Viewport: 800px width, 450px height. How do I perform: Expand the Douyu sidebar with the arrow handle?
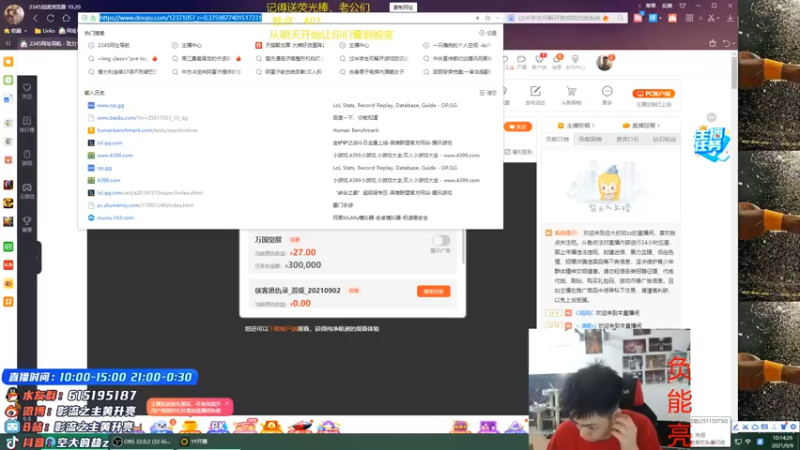coord(38,258)
